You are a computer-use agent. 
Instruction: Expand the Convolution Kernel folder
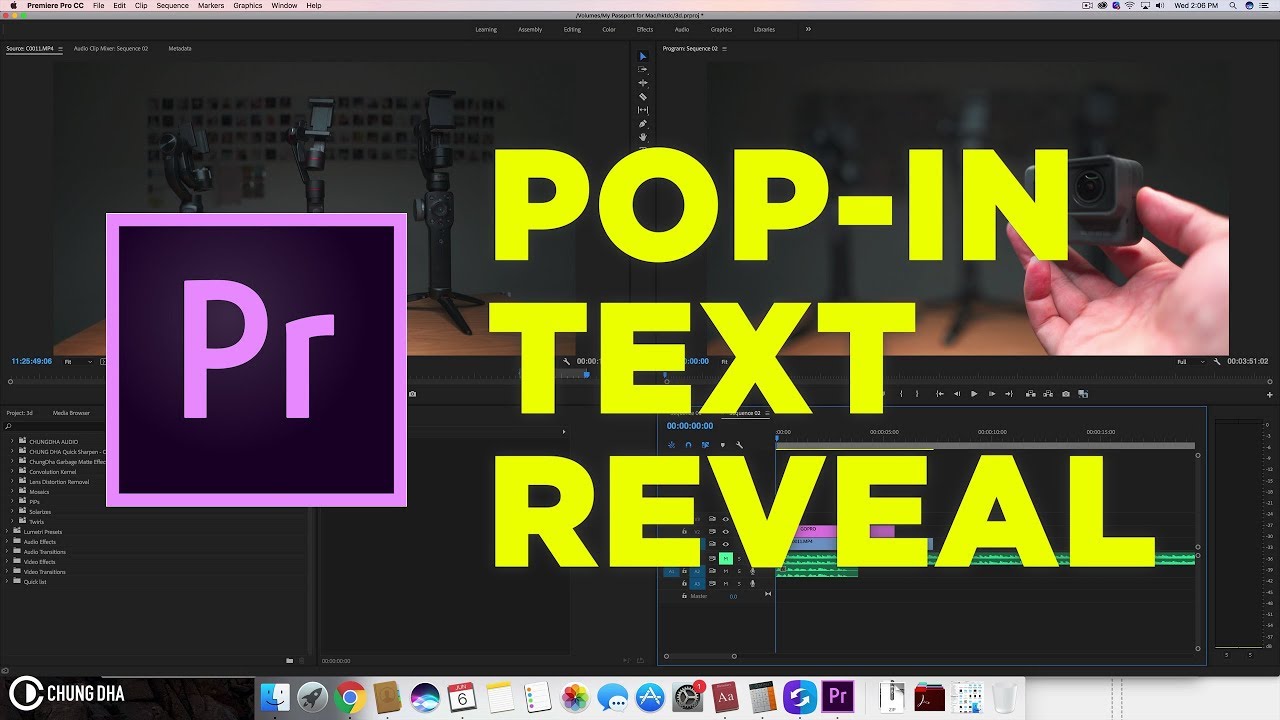click(x=12, y=471)
